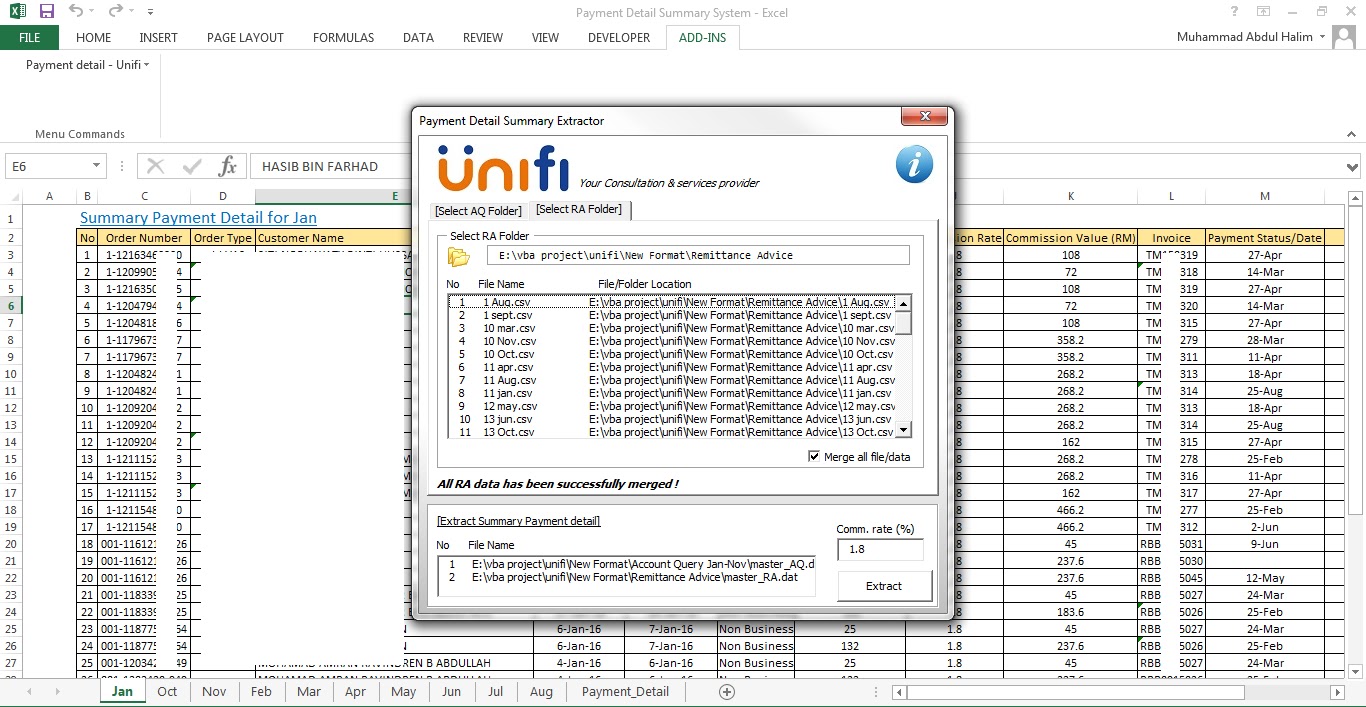Viewport: 1366px width, 707px height.
Task: Click Commission Value (RM) header cell
Action: (x=1070, y=238)
